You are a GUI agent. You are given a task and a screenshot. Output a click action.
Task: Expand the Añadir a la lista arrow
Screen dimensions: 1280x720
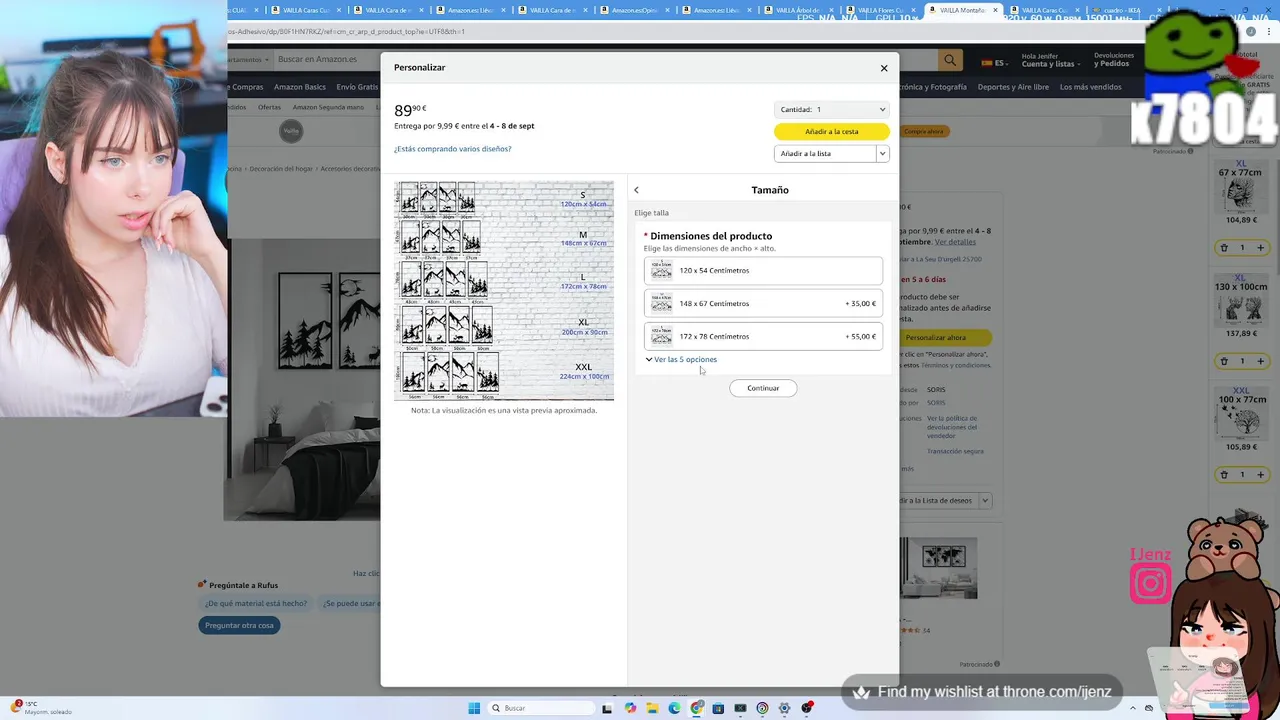883,153
